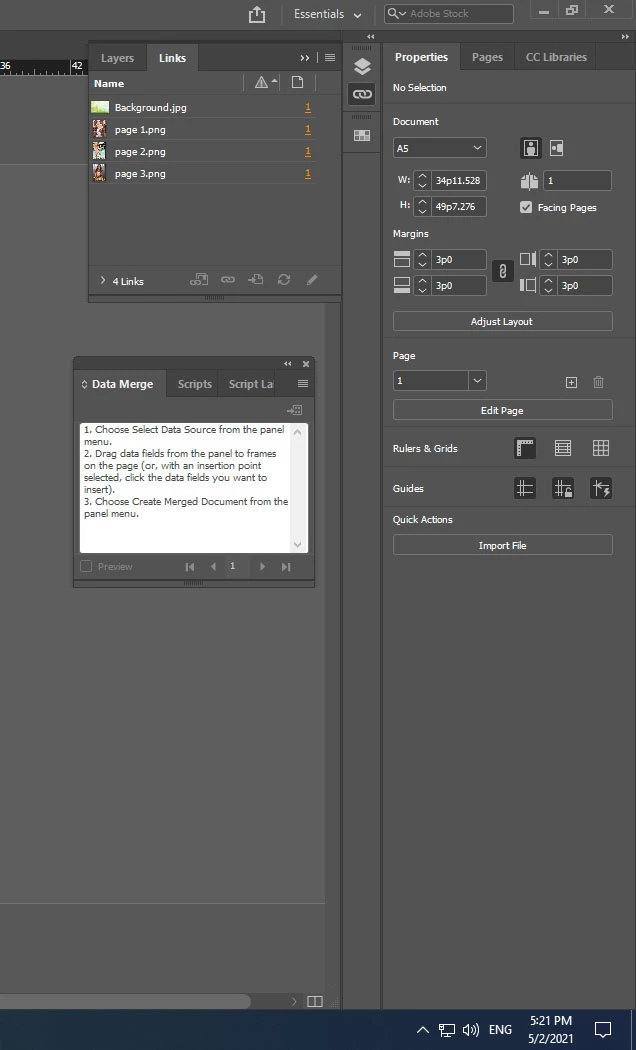Click the Import File button

(502, 545)
